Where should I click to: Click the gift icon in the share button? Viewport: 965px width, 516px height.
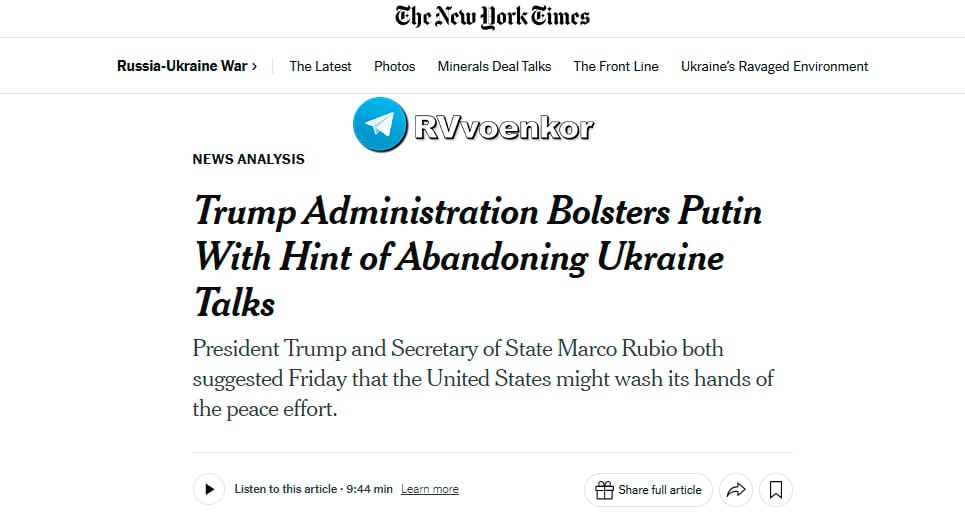(604, 490)
